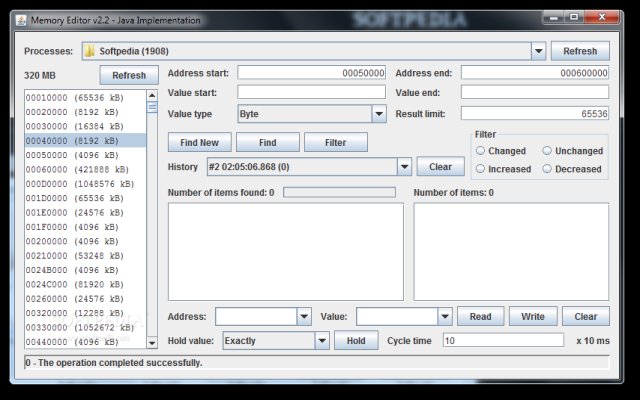Click the Value combo text field
The height and width of the screenshot is (400, 640).
tap(397, 316)
